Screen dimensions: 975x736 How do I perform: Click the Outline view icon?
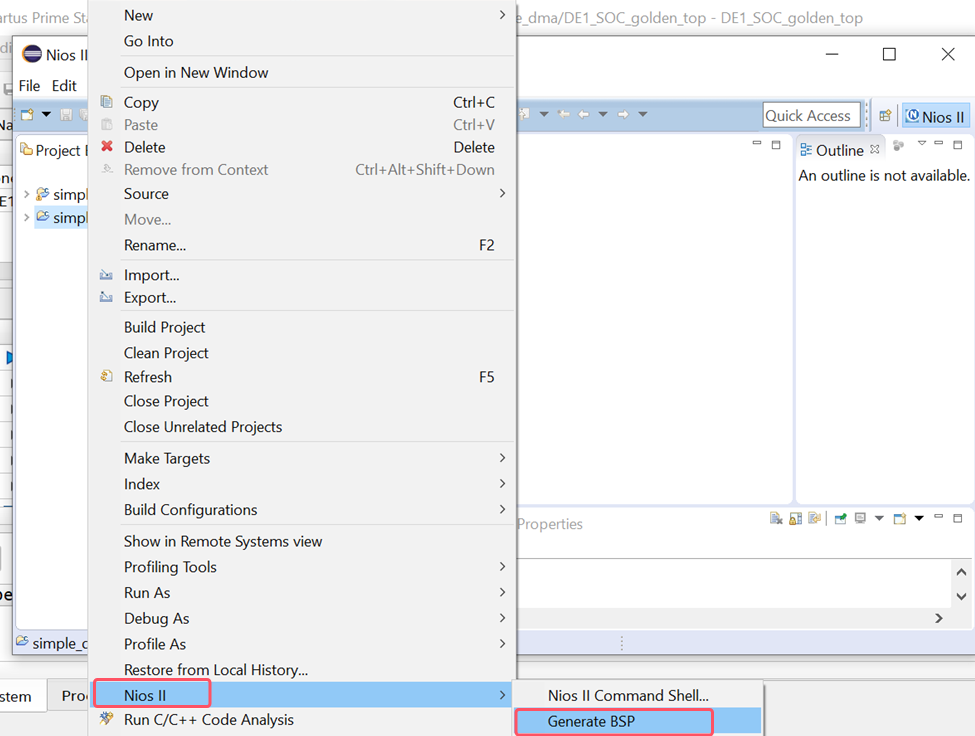(806, 150)
